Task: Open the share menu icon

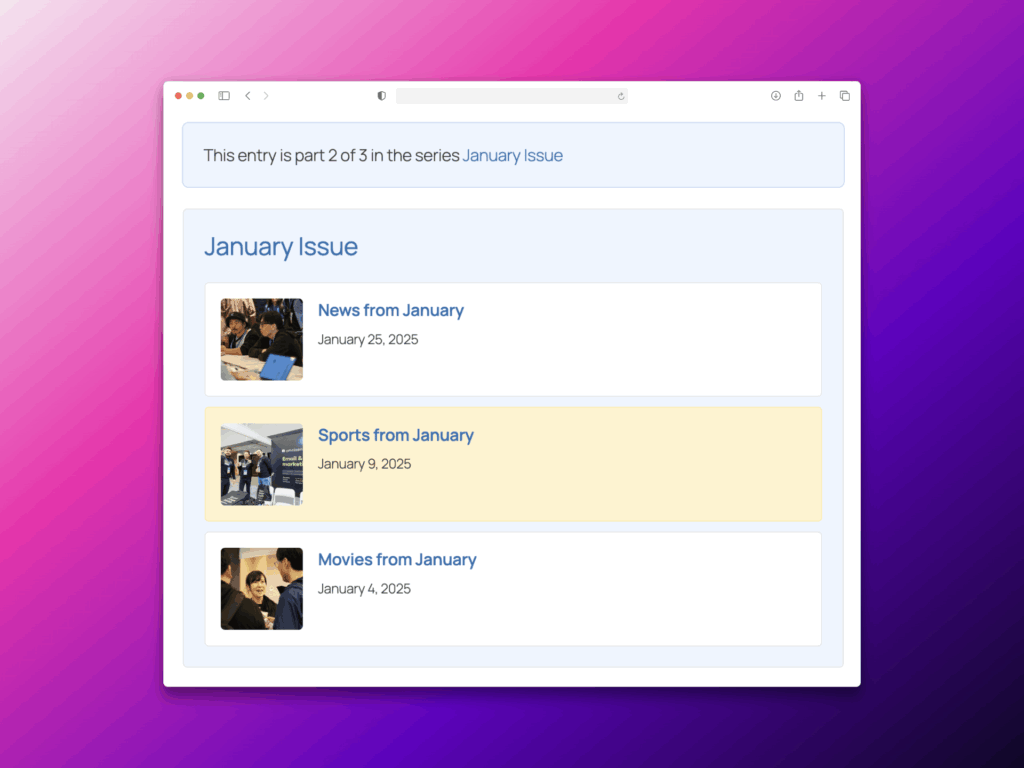Action: [x=799, y=96]
